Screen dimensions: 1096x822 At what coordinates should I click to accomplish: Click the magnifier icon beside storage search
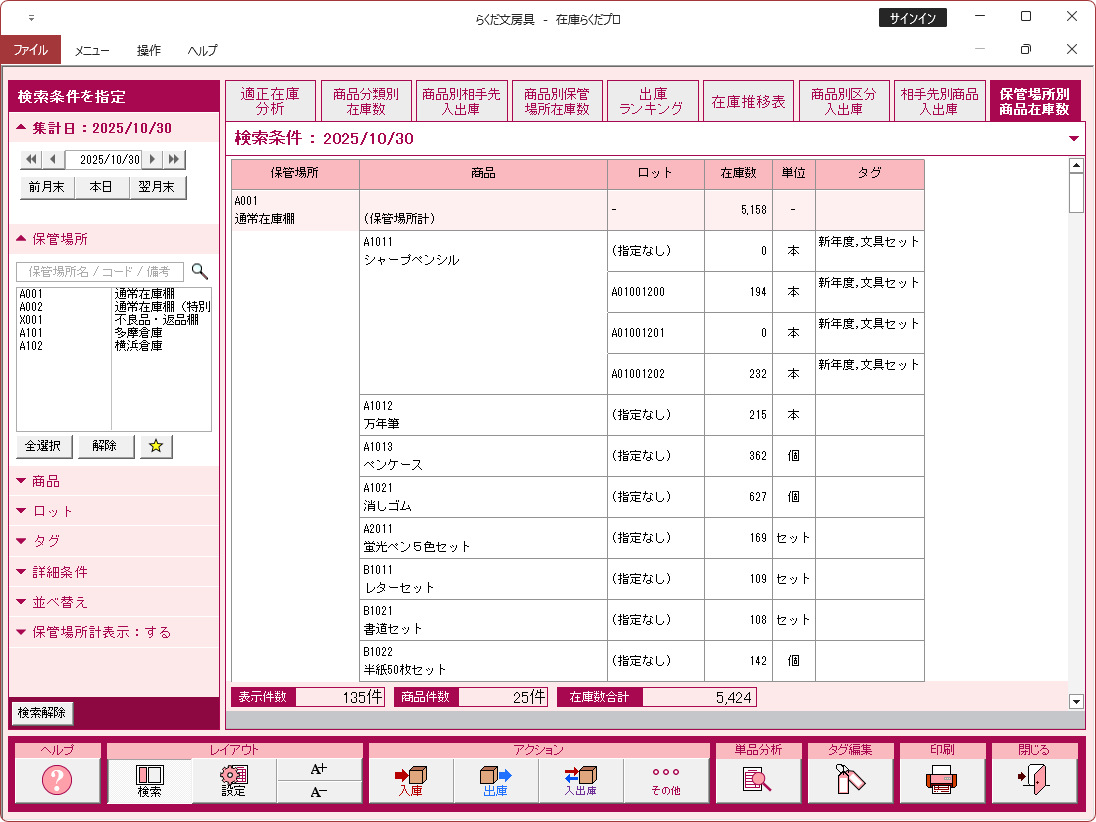pos(200,271)
